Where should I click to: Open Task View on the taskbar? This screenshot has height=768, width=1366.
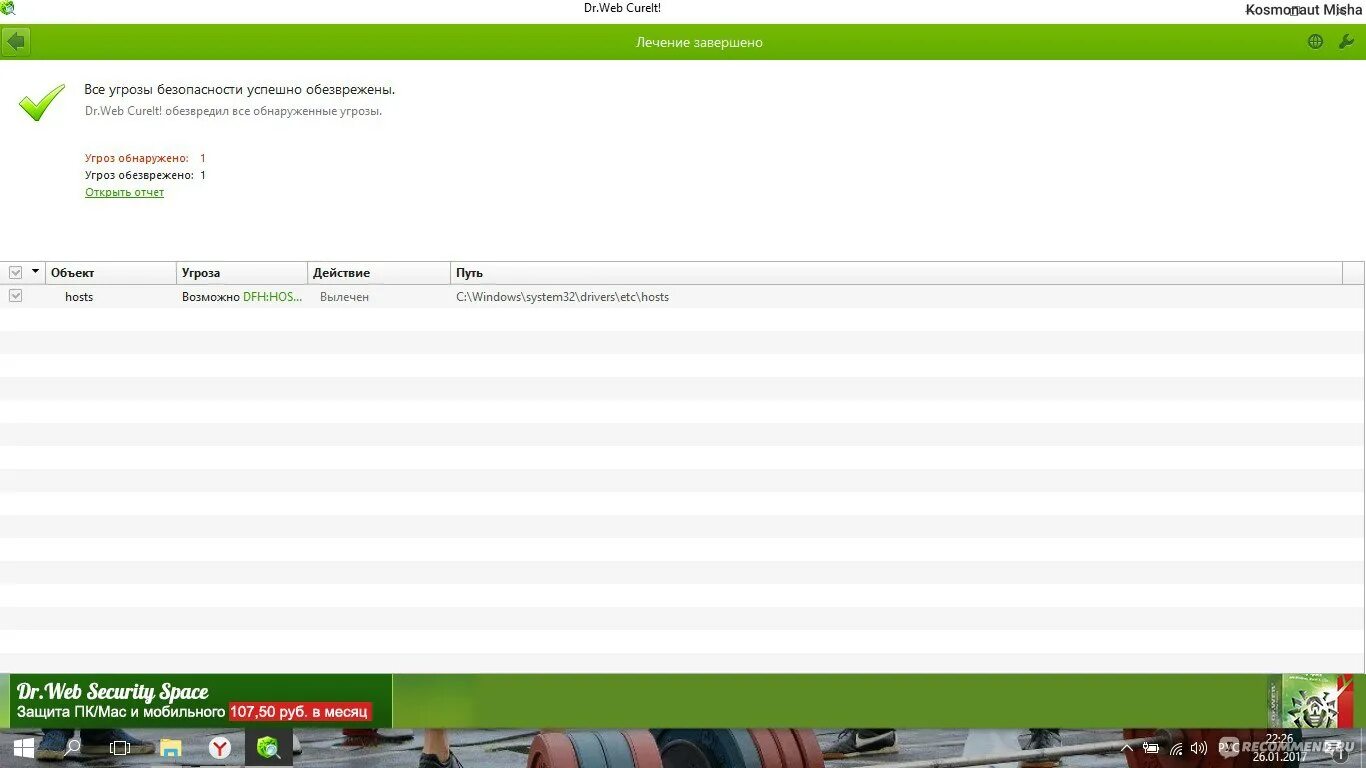120,747
